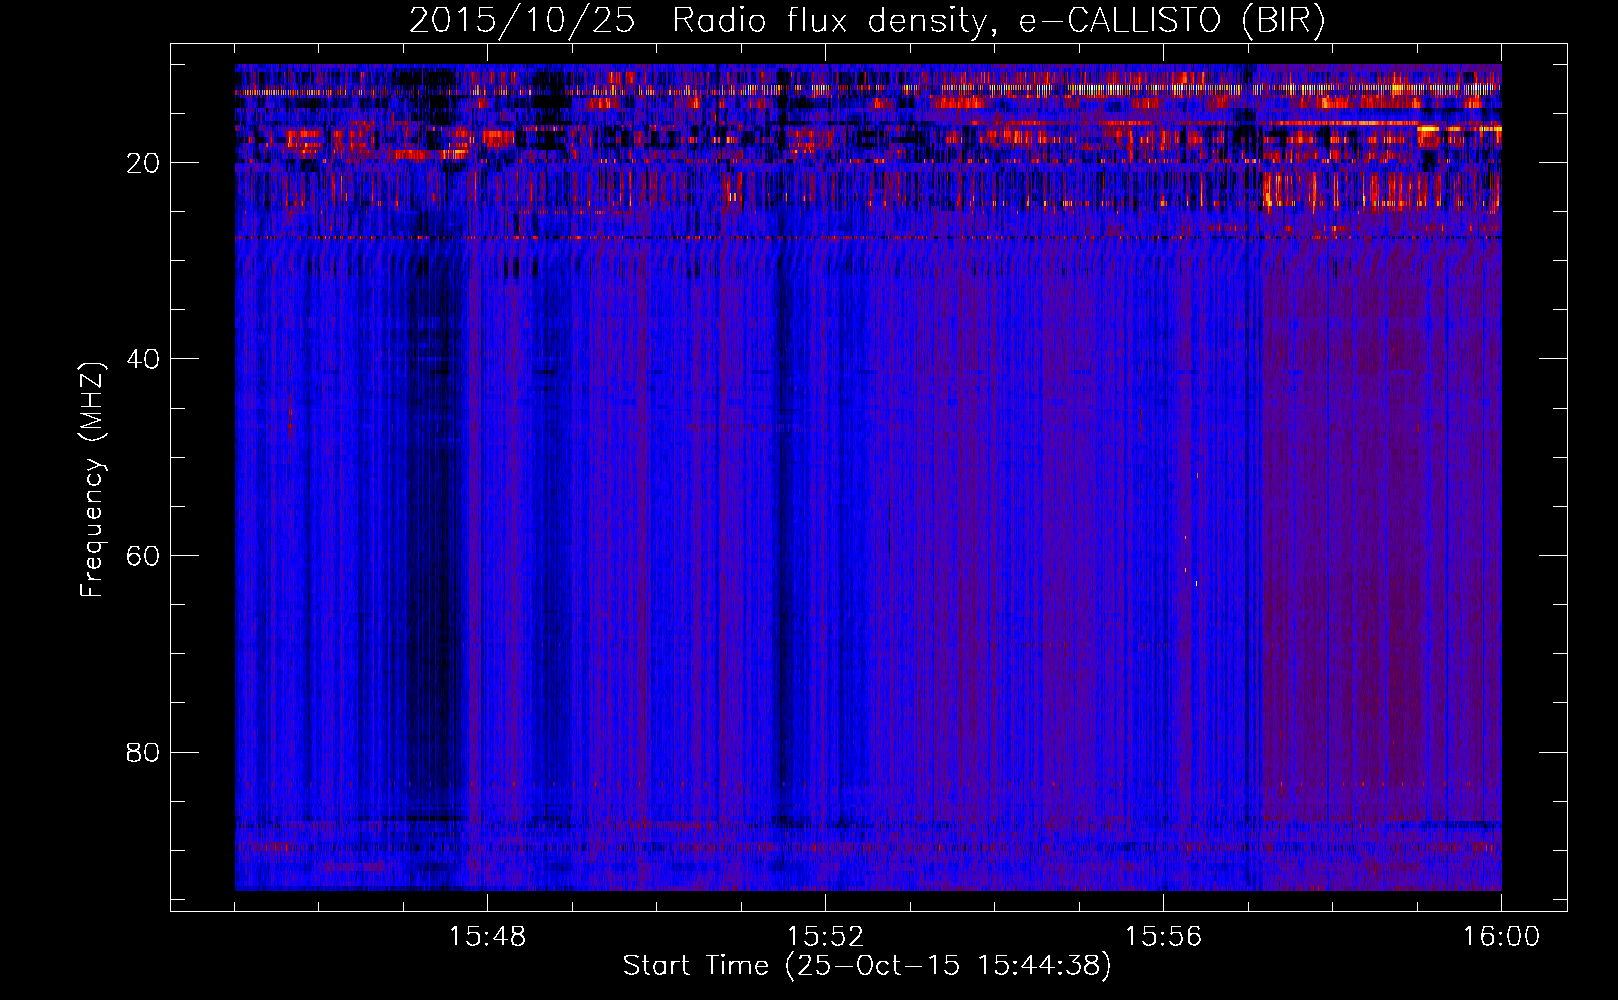
Task: Click the plot title '2015/10/25 Radio flux density, e-CALLISTO (BIR)'
Action: (x=867, y=21)
